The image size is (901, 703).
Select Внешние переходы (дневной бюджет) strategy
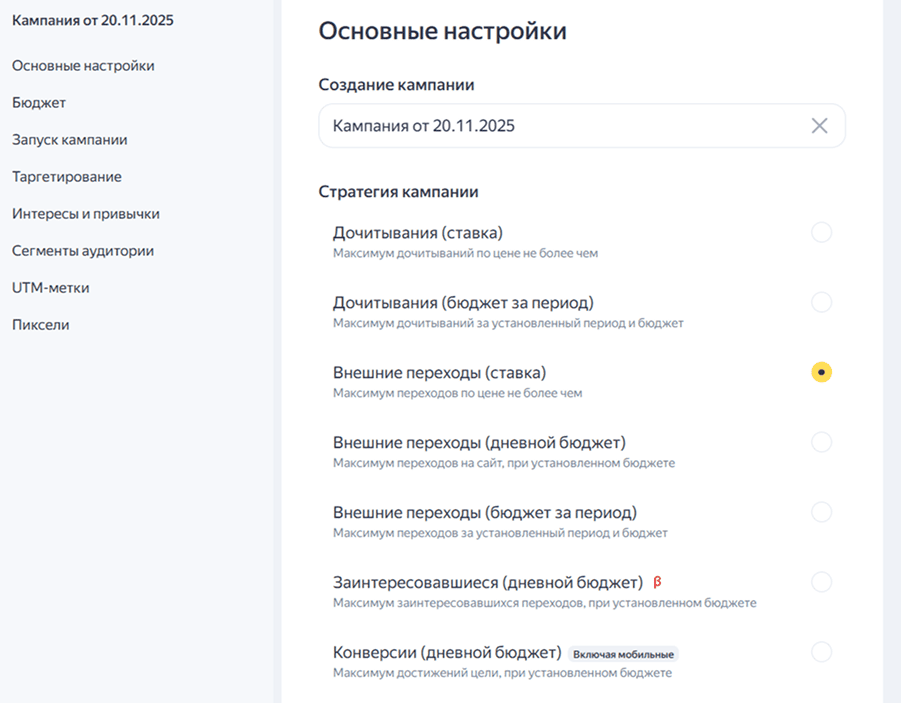coord(822,441)
